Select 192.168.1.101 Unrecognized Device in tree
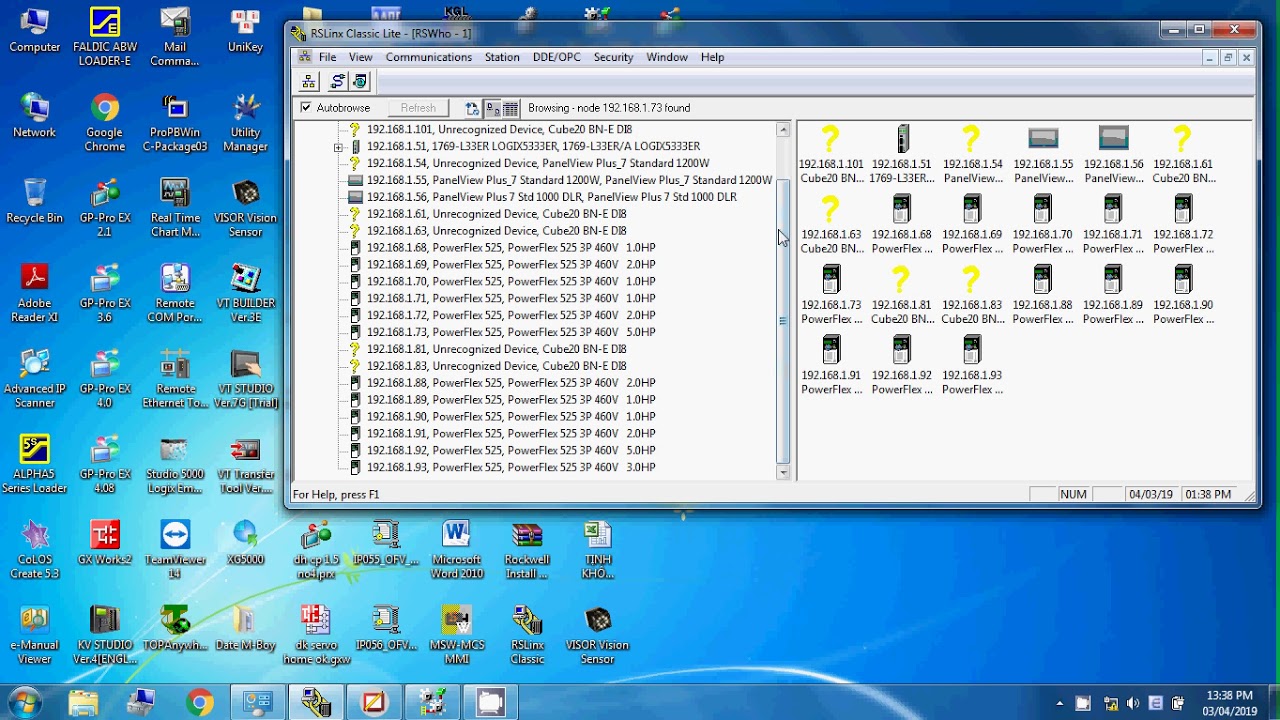This screenshot has height=720, width=1280. (x=499, y=129)
